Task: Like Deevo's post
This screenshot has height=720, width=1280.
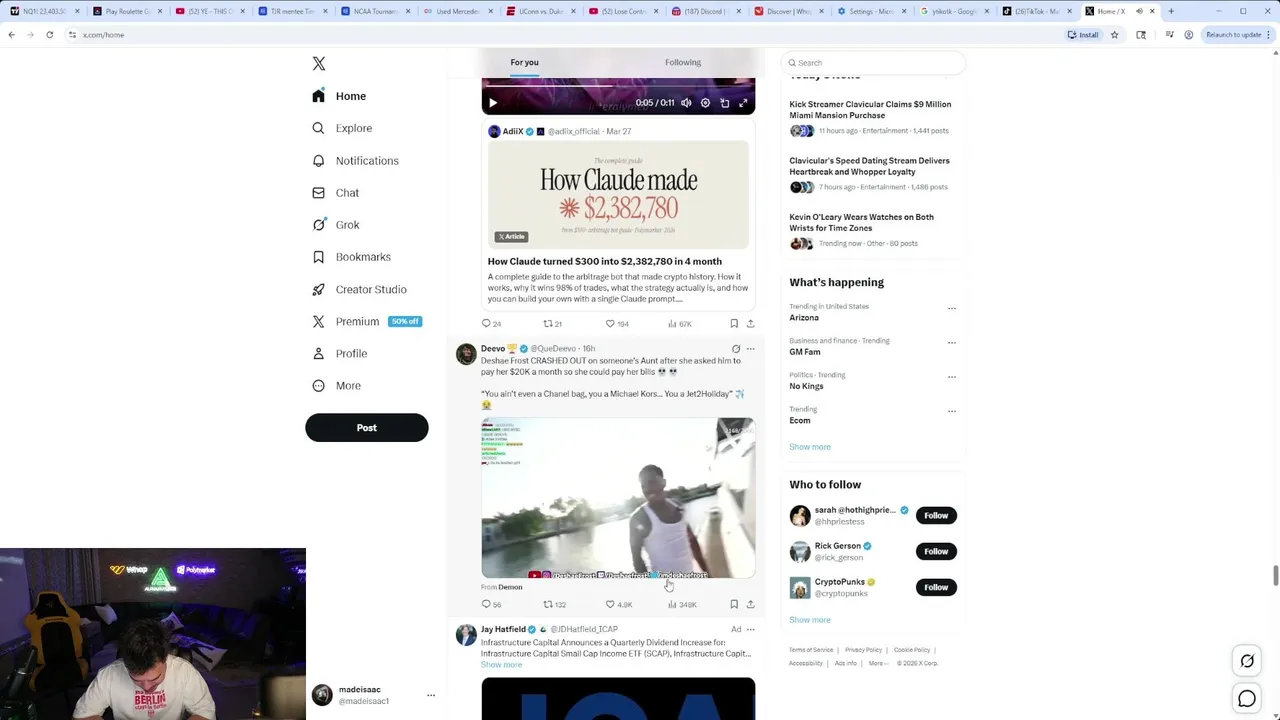Action: point(619,604)
